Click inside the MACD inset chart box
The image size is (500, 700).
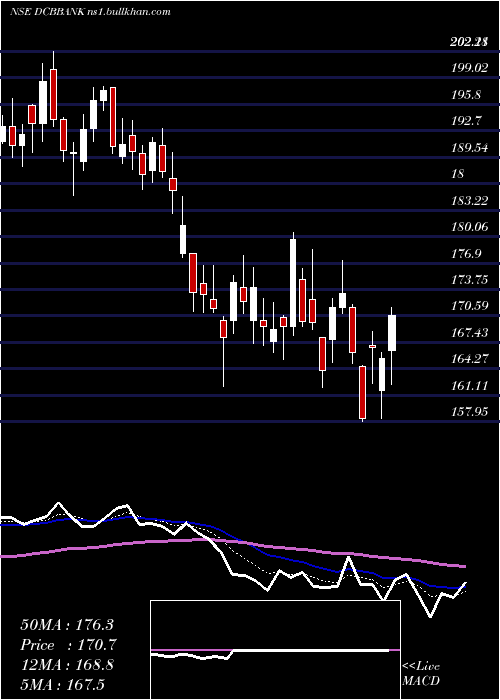point(275,650)
